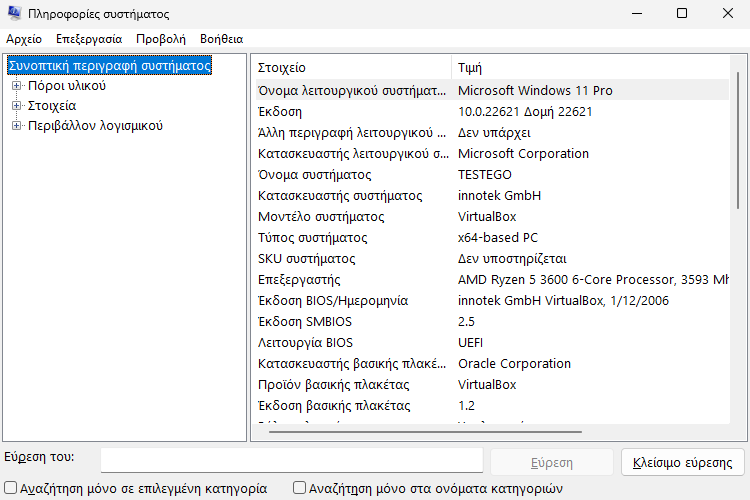
Task: Maximize the Πληροφορίες συστήματος window
Action: pyautogui.click(x=682, y=13)
